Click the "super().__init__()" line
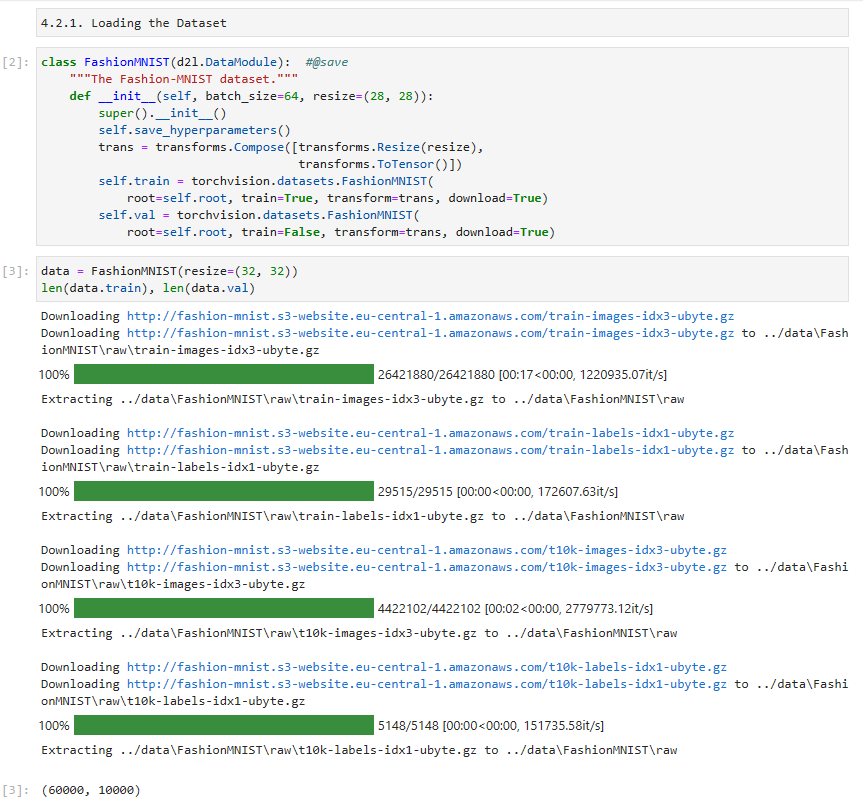Viewport: 863px width, 803px height. pos(162,113)
